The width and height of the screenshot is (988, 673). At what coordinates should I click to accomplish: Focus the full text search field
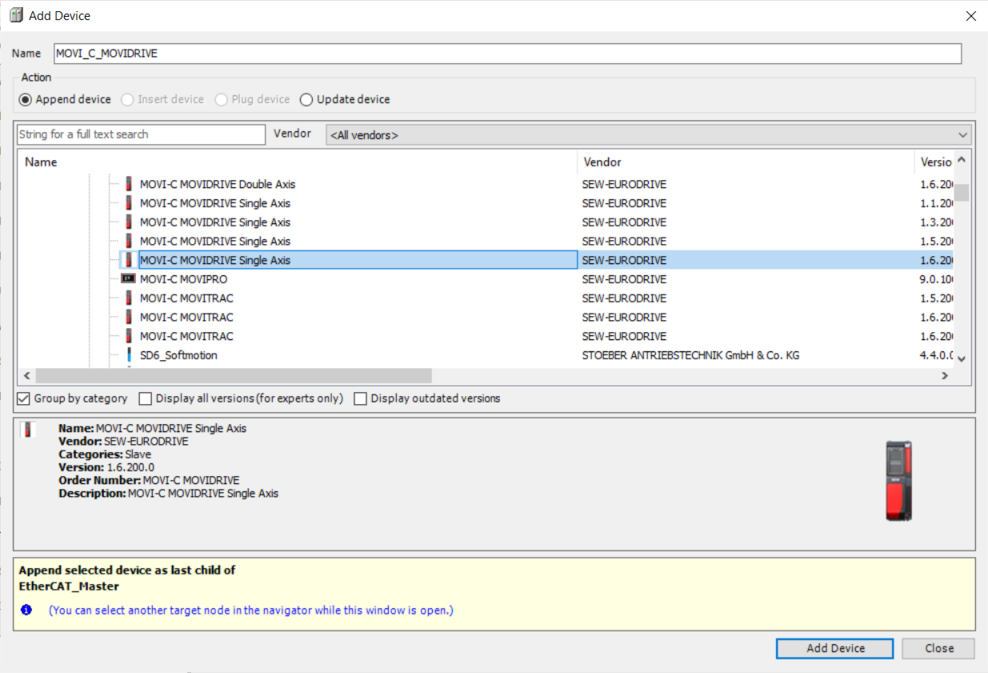click(140, 134)
